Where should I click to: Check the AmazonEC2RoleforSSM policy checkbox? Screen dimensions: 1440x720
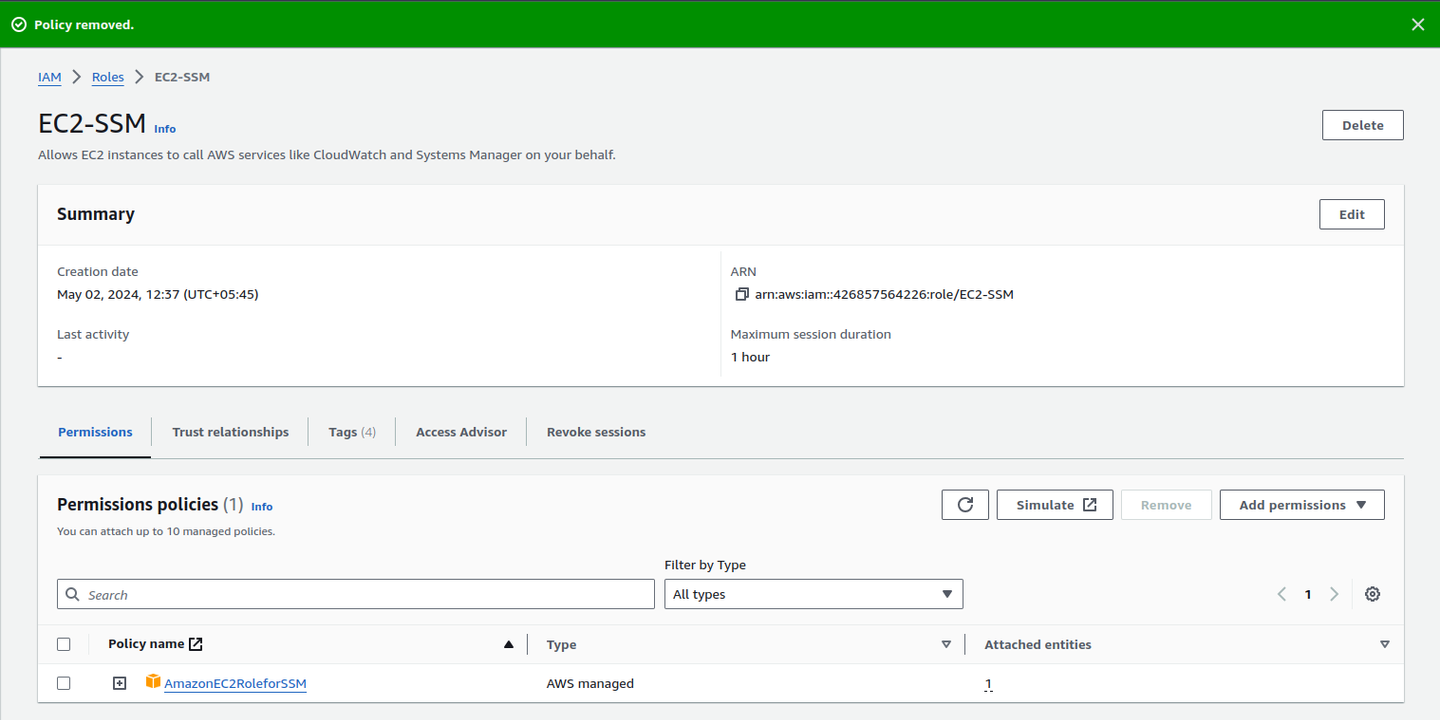[64, 684]
